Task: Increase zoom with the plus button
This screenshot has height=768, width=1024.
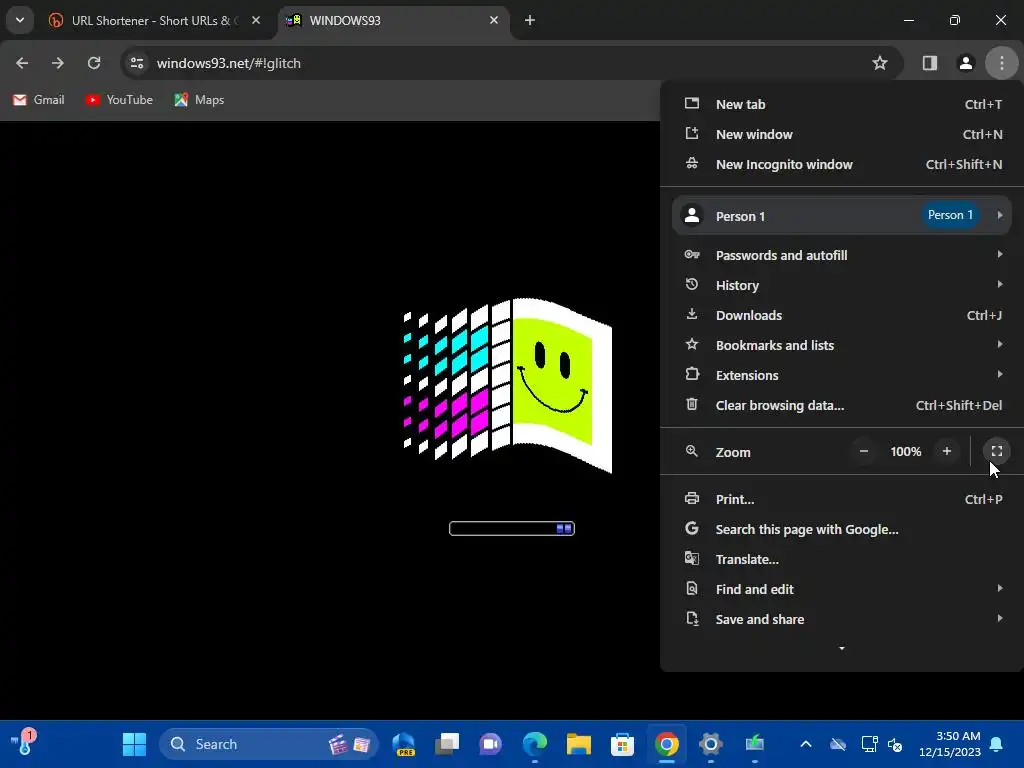Action: click(946, 451)
